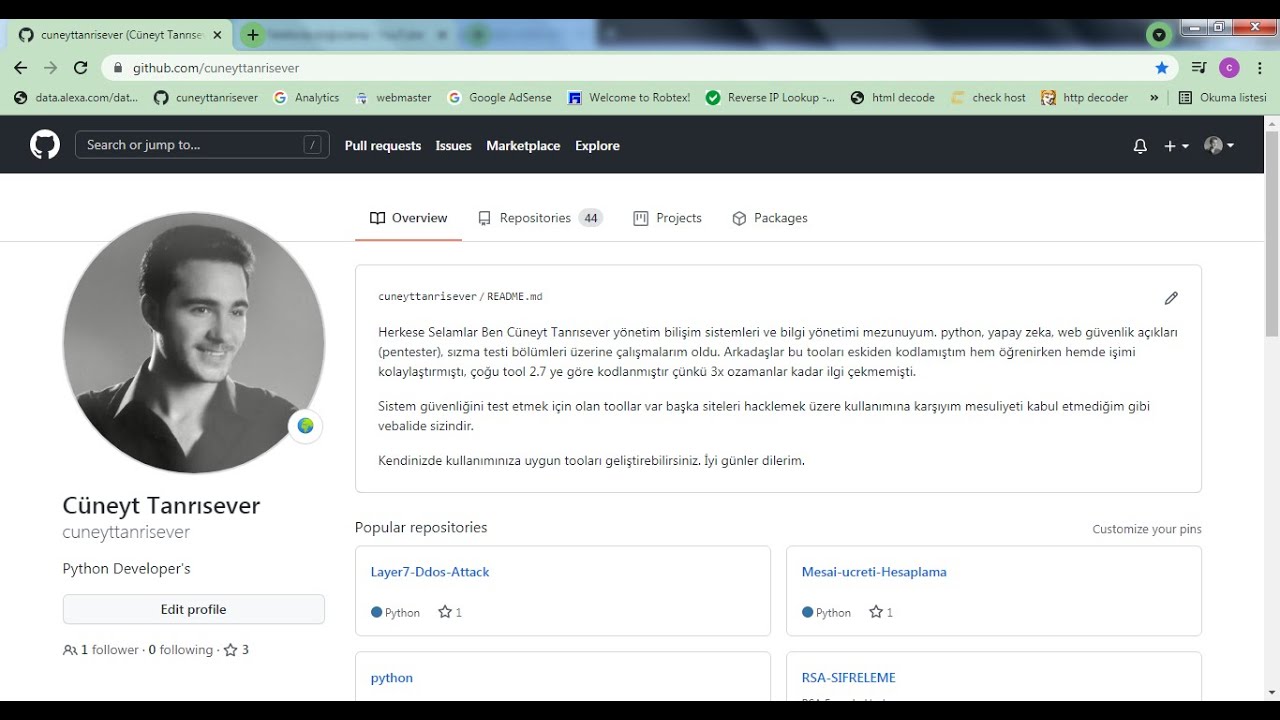Click cuneyttanrisever link in README header

427,297
